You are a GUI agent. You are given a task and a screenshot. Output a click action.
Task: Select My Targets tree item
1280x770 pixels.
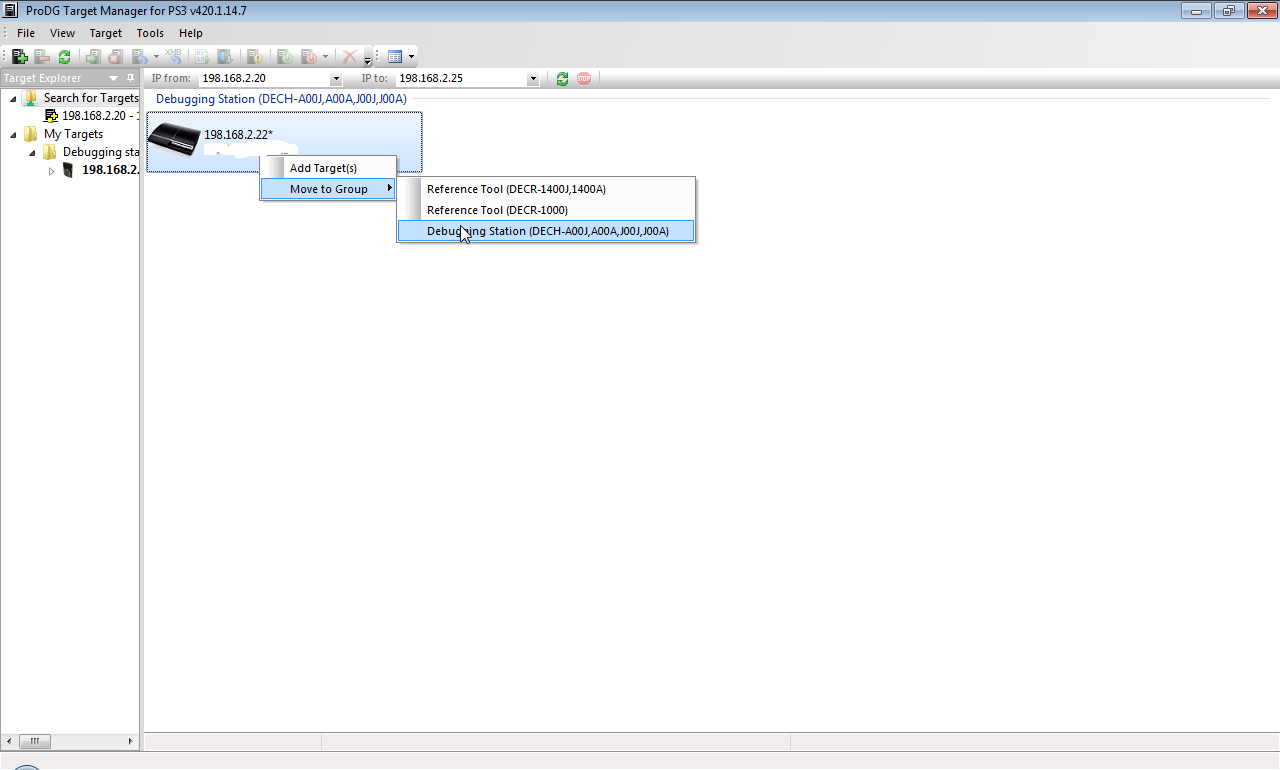click(73, 134)
